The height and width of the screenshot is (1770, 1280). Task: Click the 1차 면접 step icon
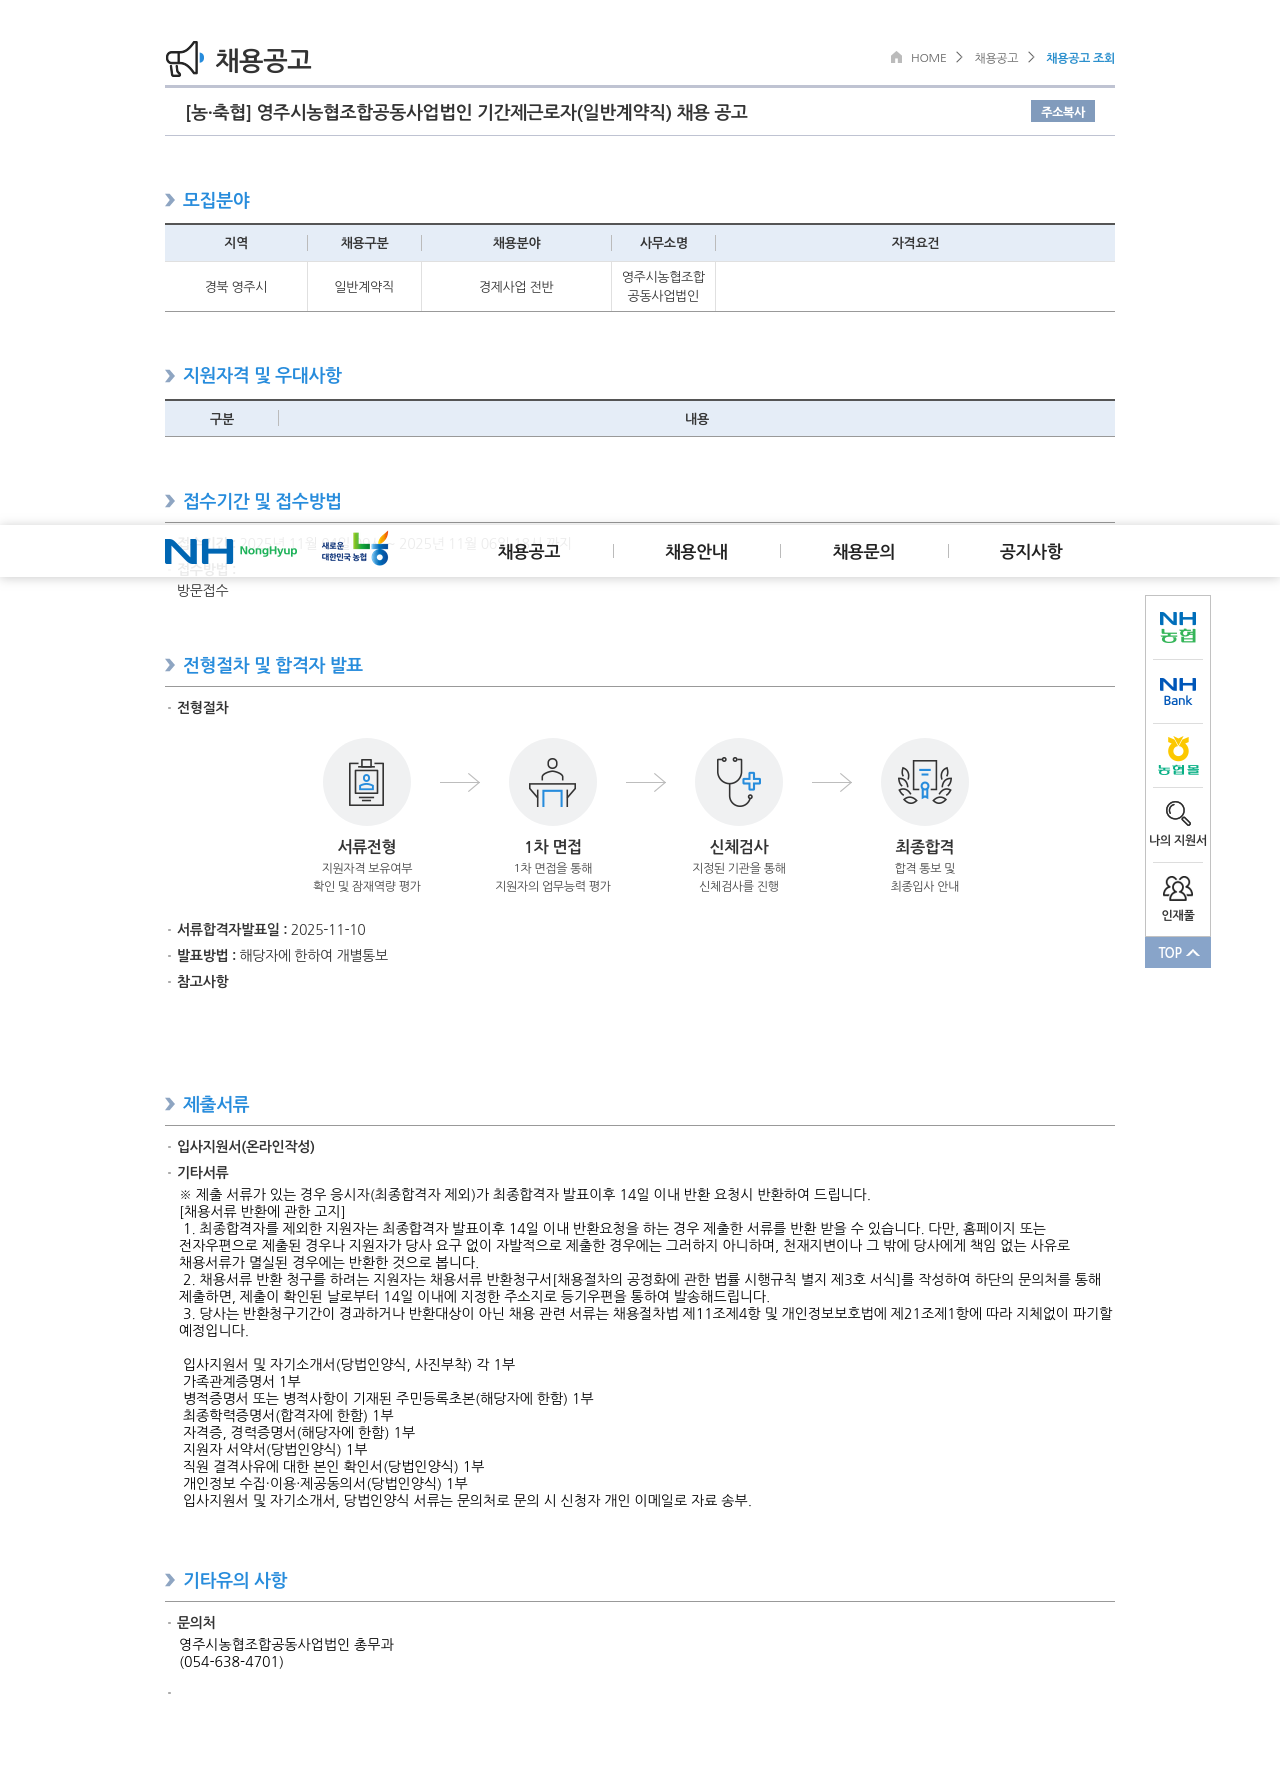pos(553,782)
